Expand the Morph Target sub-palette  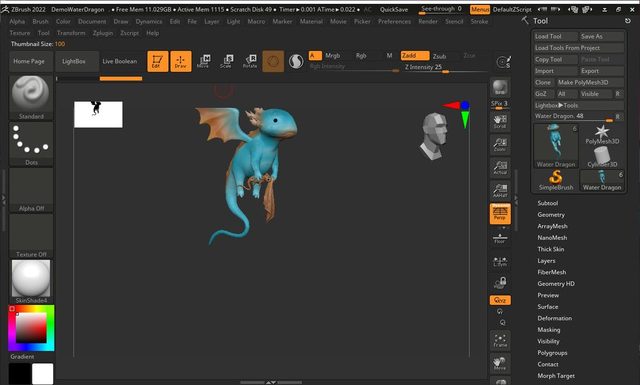click(556, 376)
